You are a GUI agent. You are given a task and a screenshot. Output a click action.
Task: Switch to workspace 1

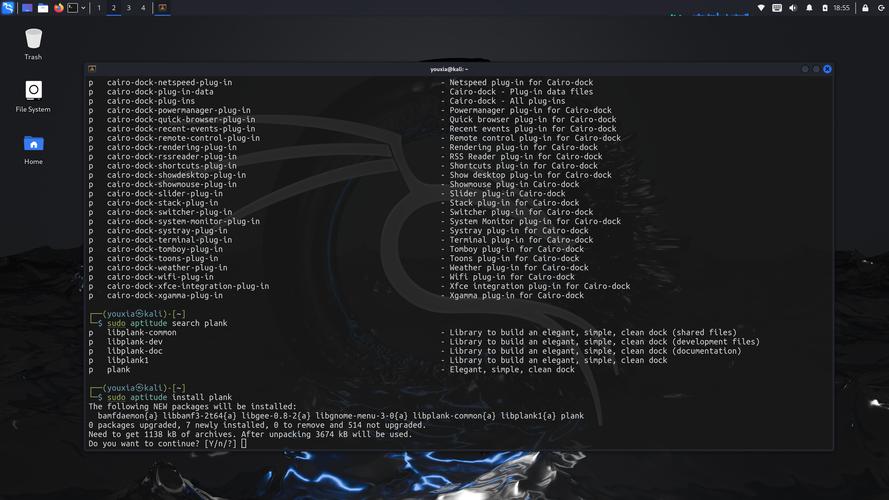[x=99, y=8]
